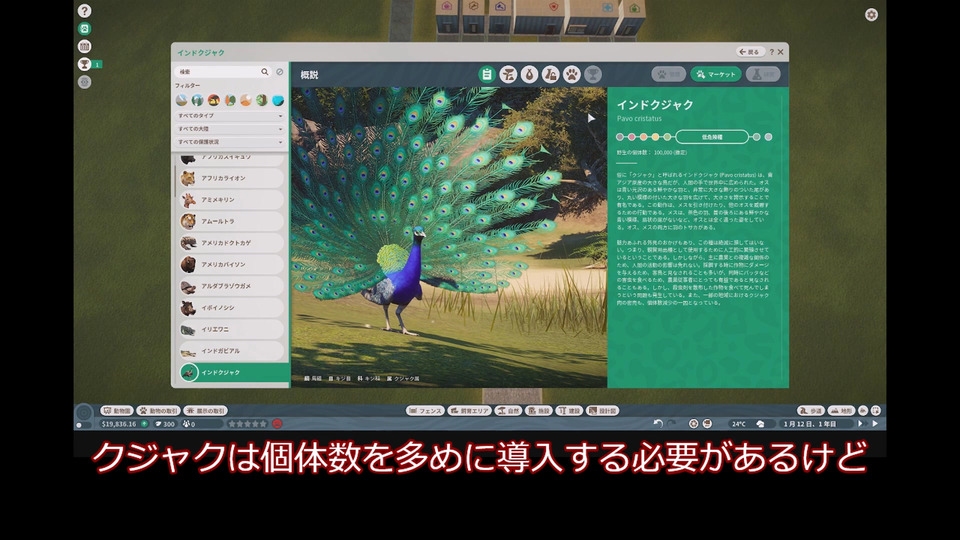Toggle the blue aquatic biome filter
Image resolution: width=960 pixels, height=540 pixels.
[x=278, y=100]
